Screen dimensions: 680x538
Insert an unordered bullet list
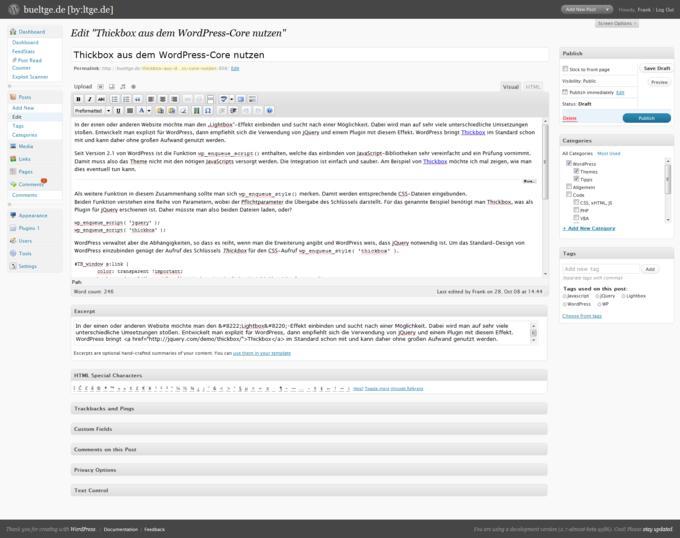tap(114, 99)
